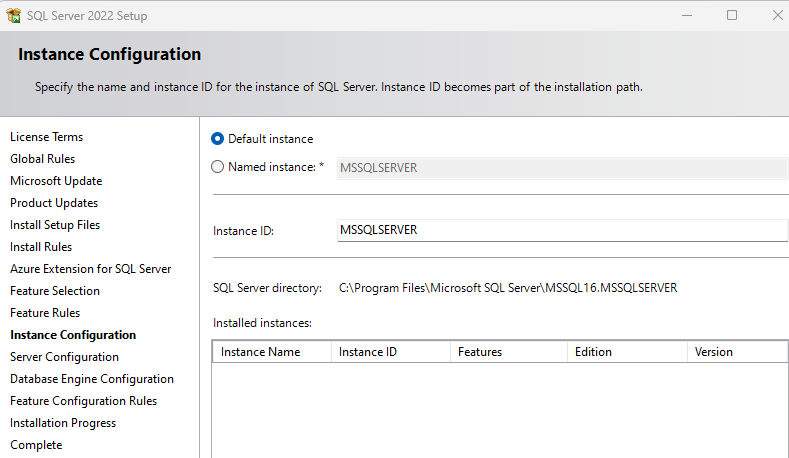Minimize the SQL Server Setup window
789x458 pixels.
point(687,16)
